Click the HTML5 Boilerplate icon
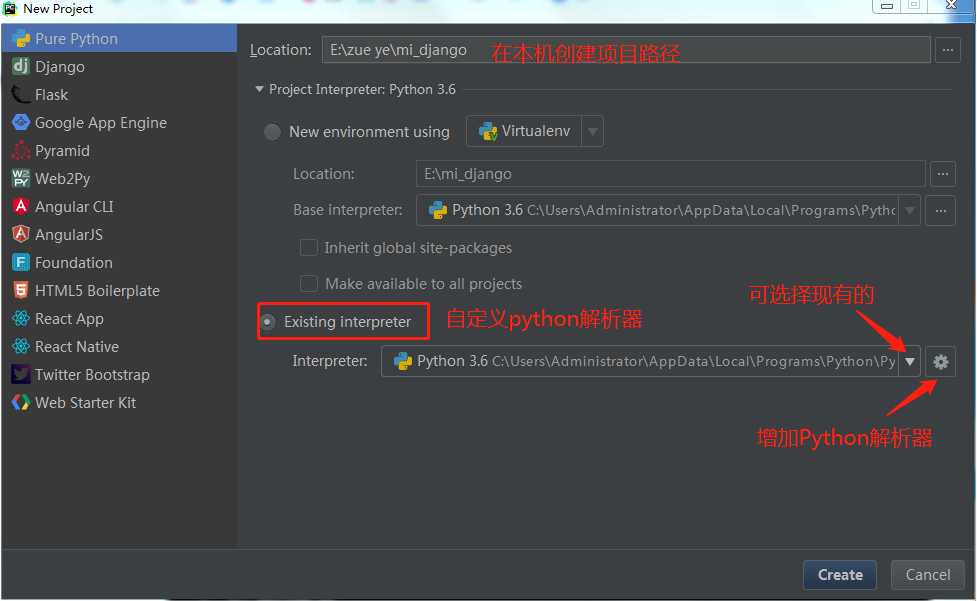 [x=21, y=290]
